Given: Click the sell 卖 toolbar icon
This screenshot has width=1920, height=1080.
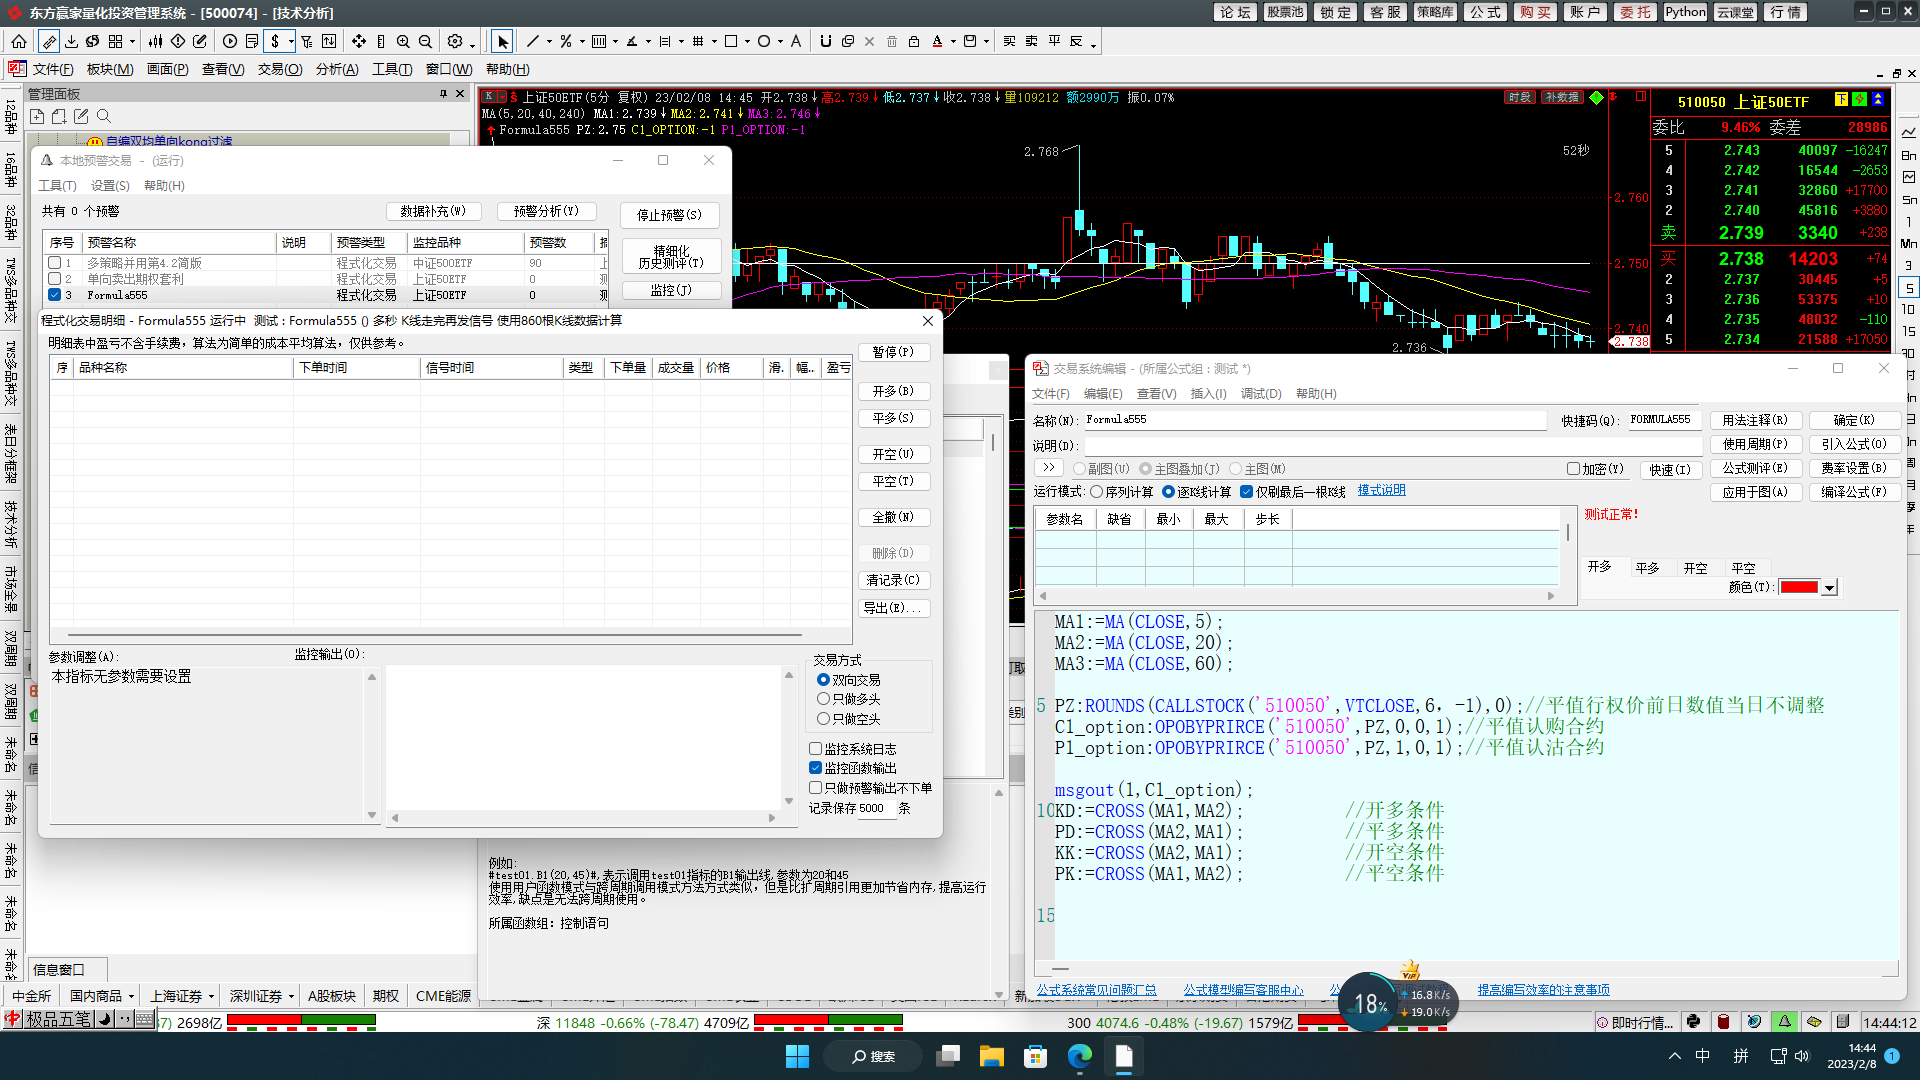Looking at the screenshot, I should pos(1031,41).
